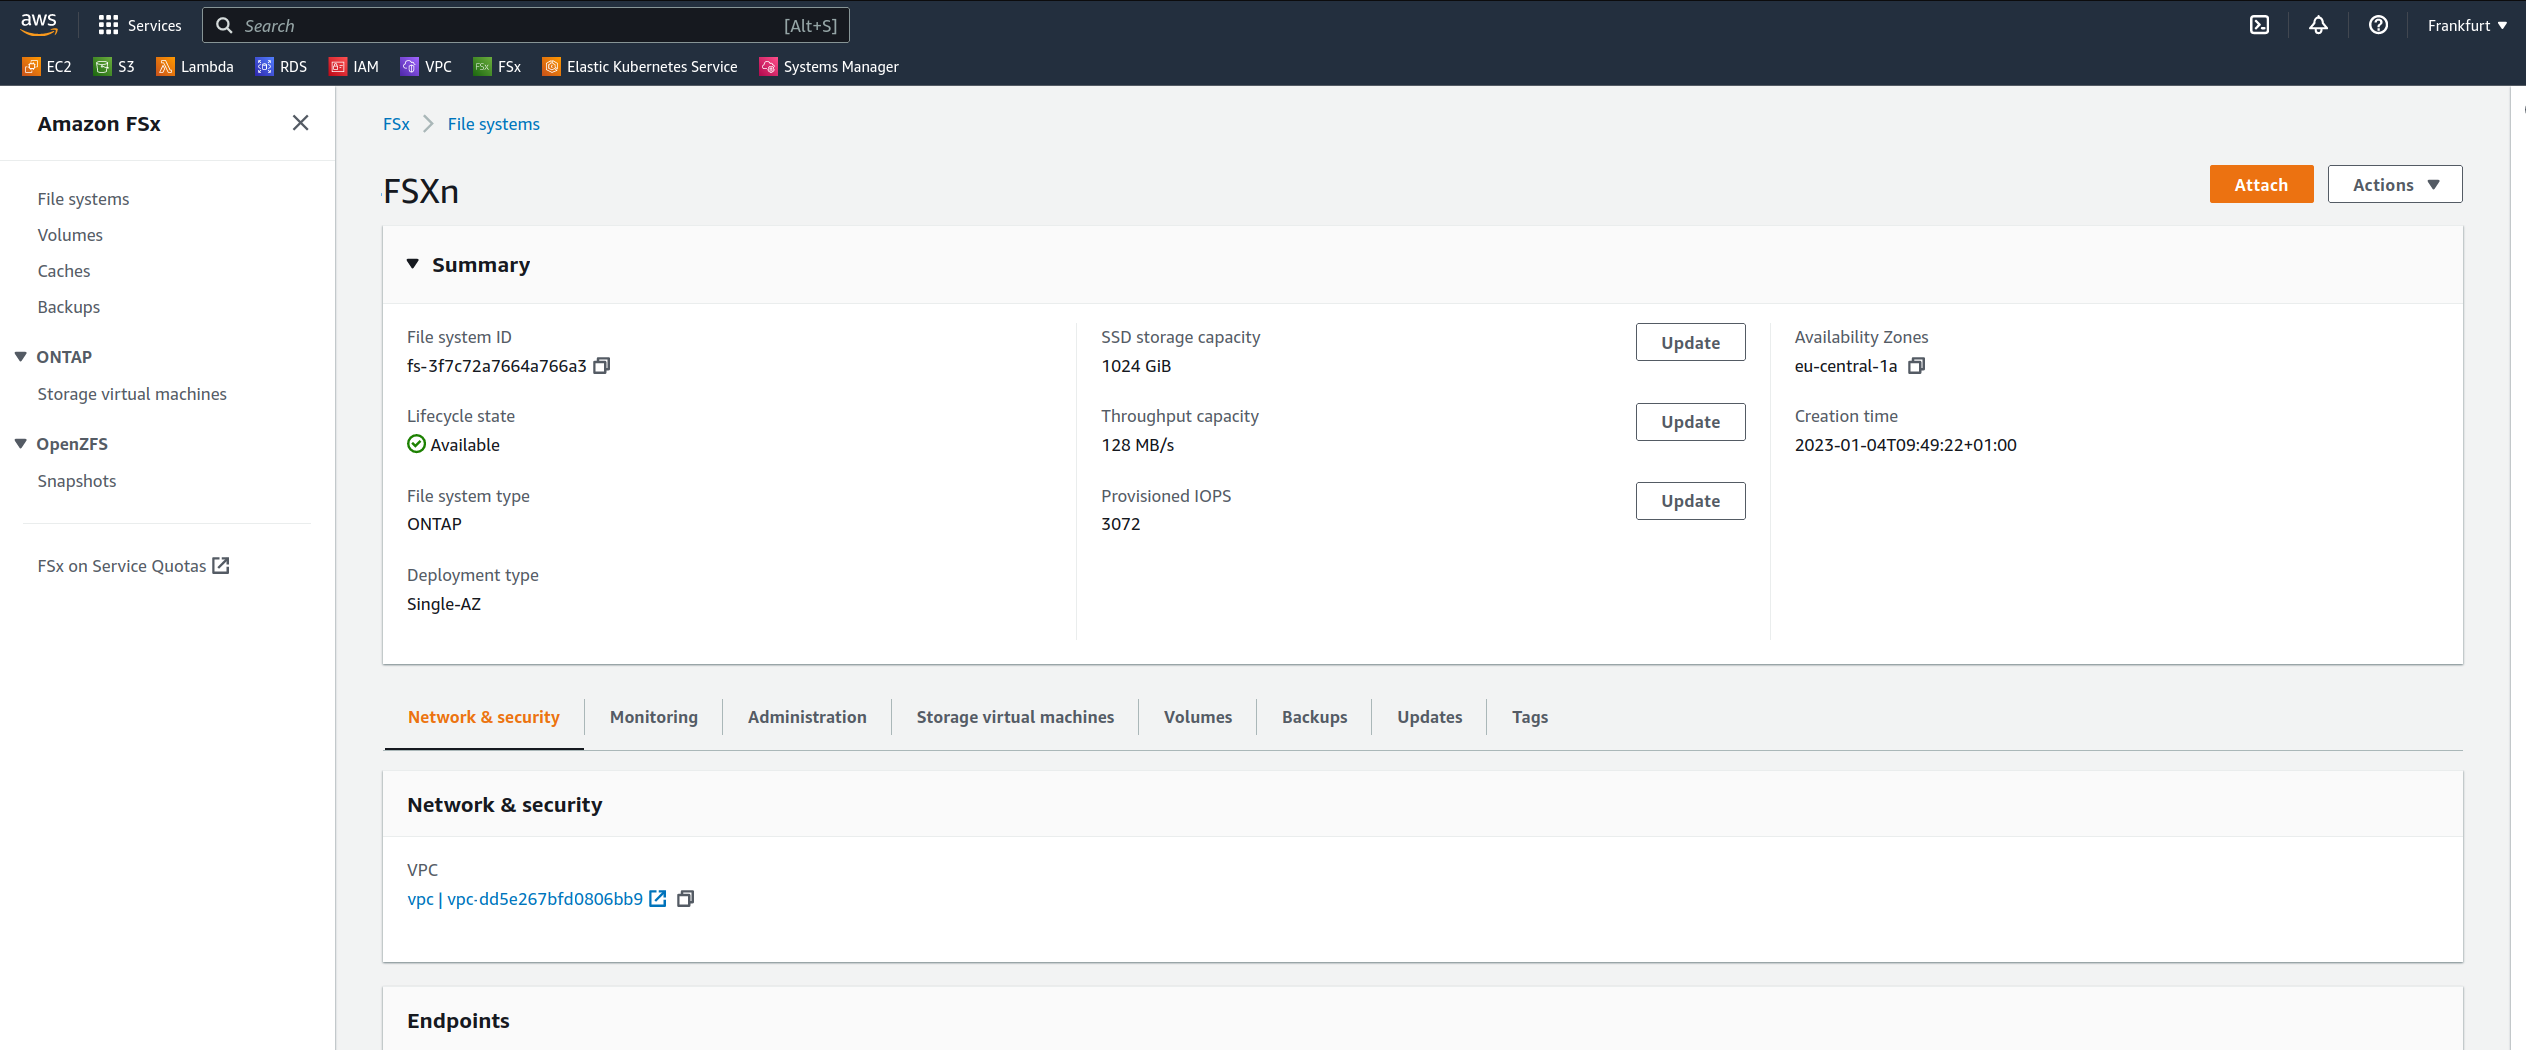Viewport: 2526px width, 1050px height.
Task: Switch to the Tags tab
Action: (x=1530, y=717)
